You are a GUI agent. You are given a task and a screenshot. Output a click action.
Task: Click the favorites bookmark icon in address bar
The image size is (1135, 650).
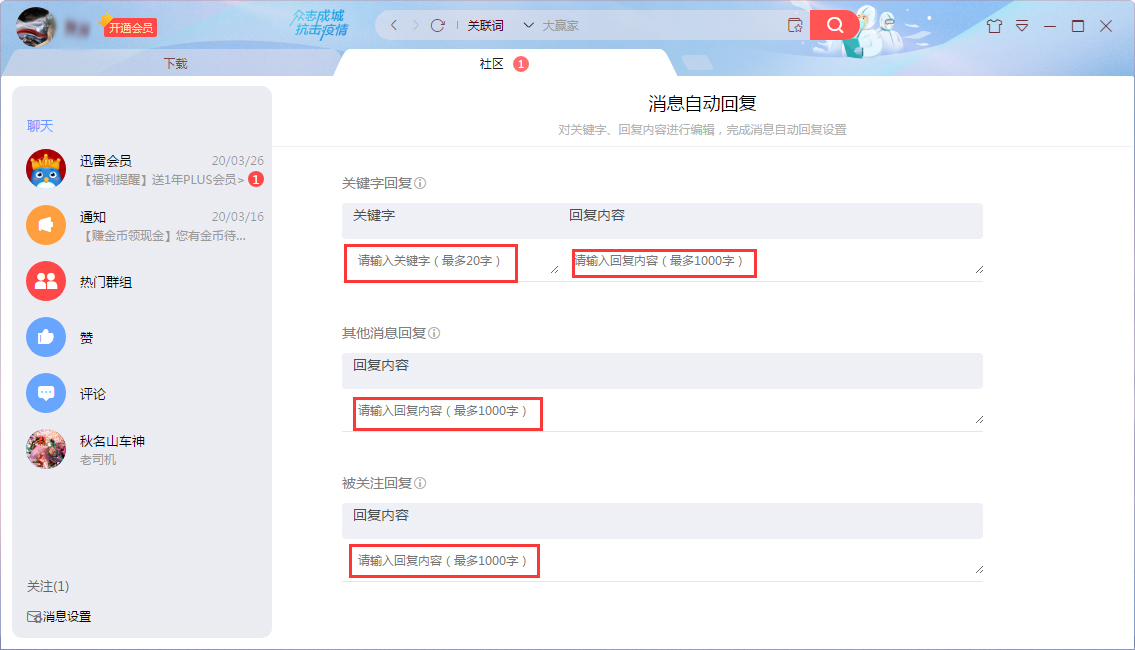tap(795, 25)
